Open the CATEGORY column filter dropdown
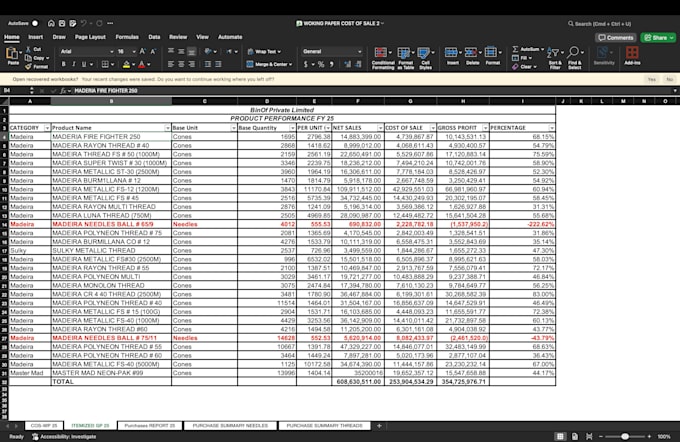Image resolution: width=680 pixels, height=442 pixels. click(47, 128)
